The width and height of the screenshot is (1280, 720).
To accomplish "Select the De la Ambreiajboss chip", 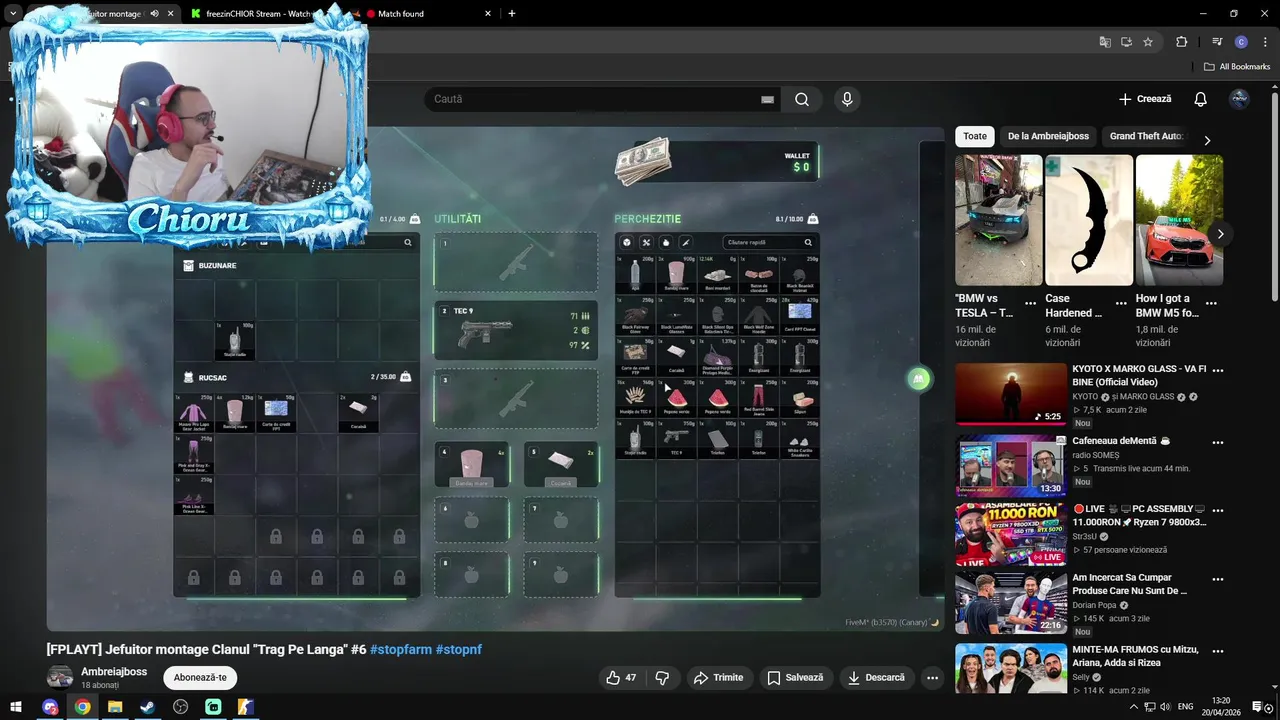I will point(1048,136).
